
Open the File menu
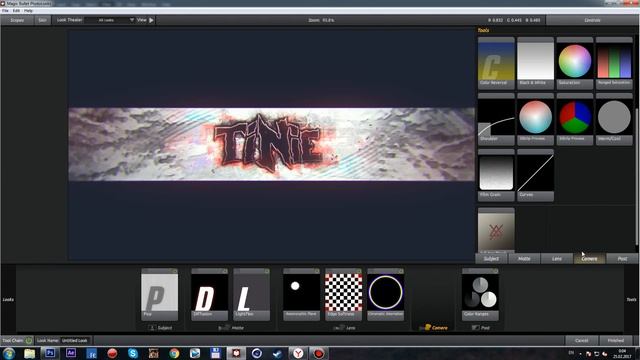pyautogui.click(x=5, y=11)
